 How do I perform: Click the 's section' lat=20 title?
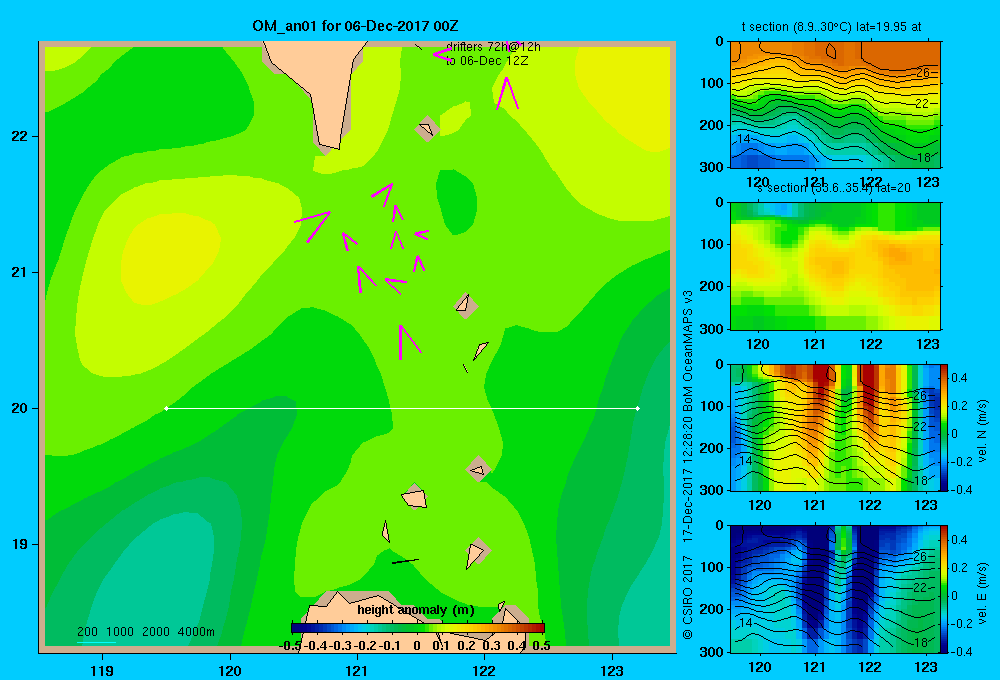point(833,188)
